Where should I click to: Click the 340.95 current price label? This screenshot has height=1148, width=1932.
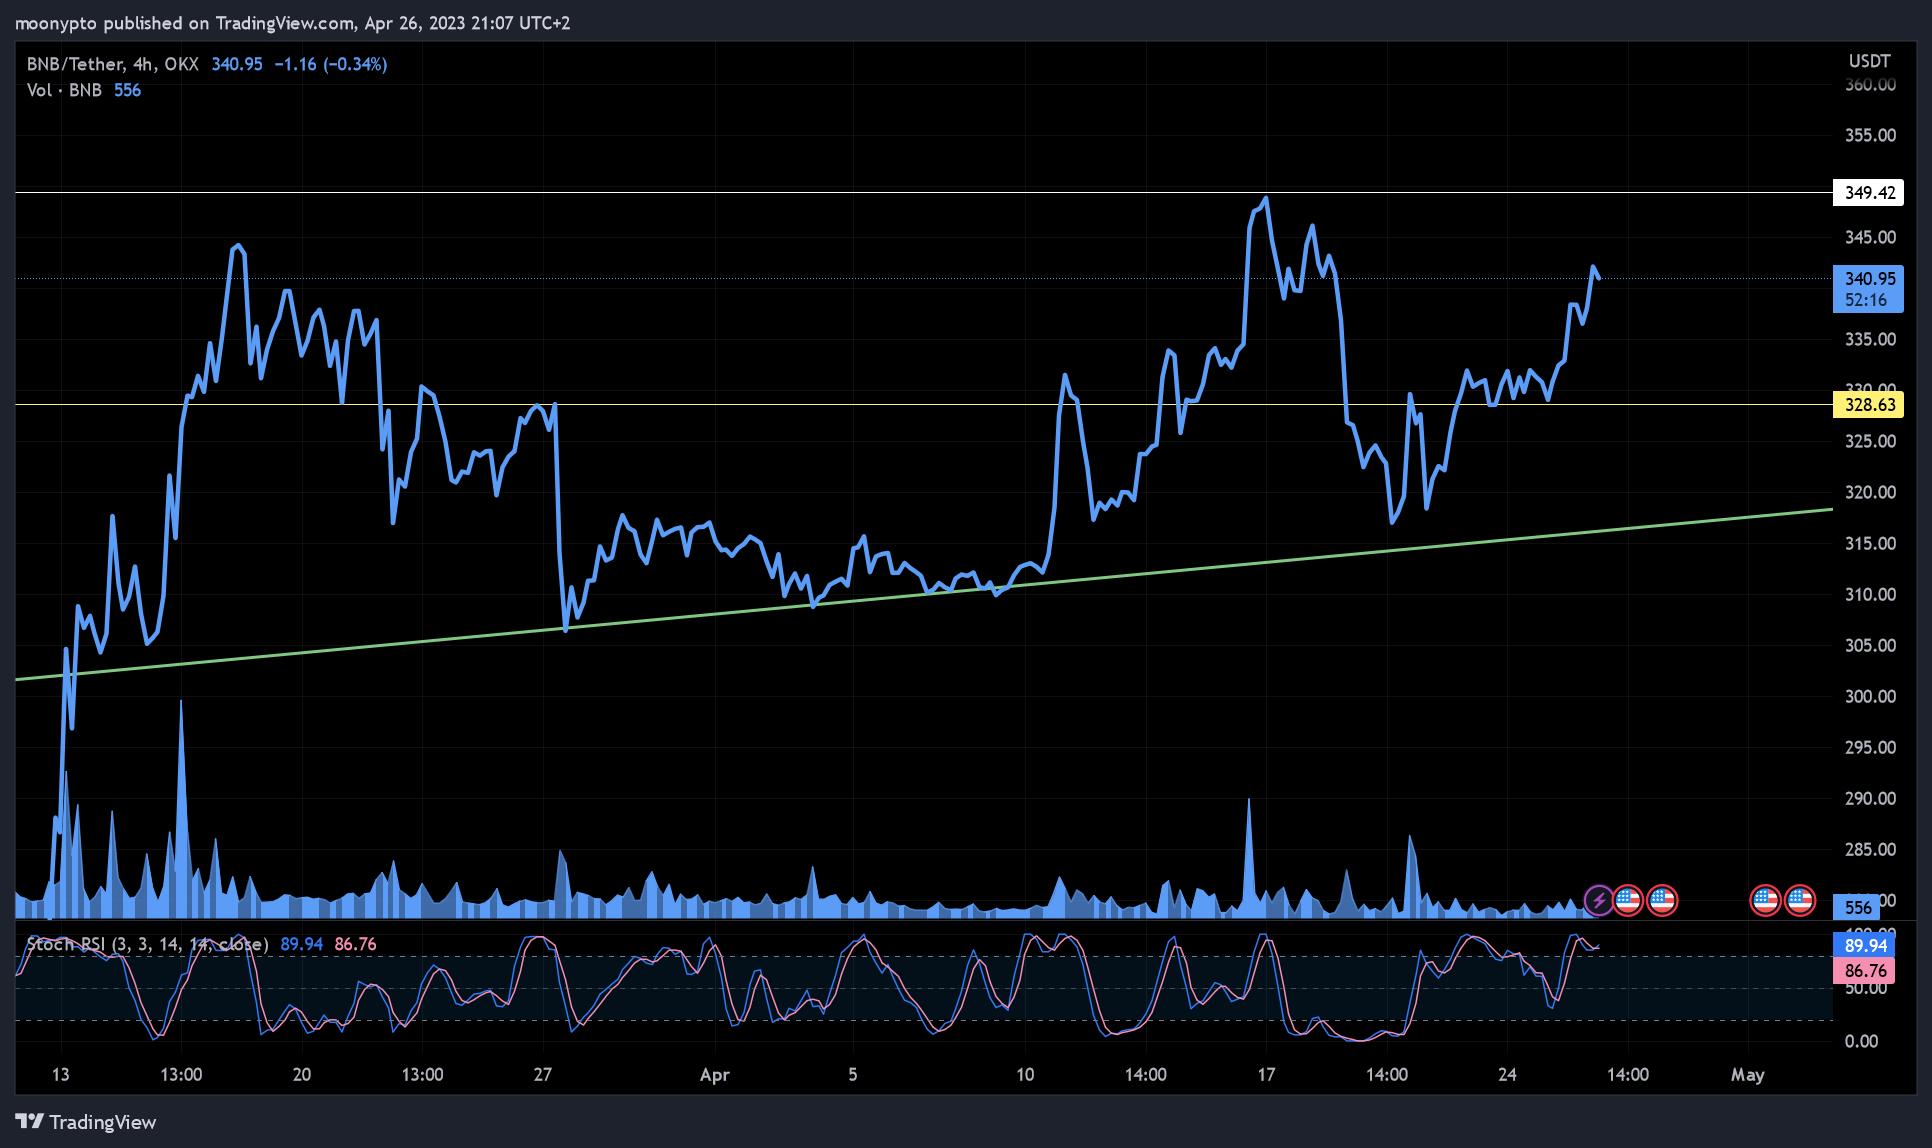1868,279
